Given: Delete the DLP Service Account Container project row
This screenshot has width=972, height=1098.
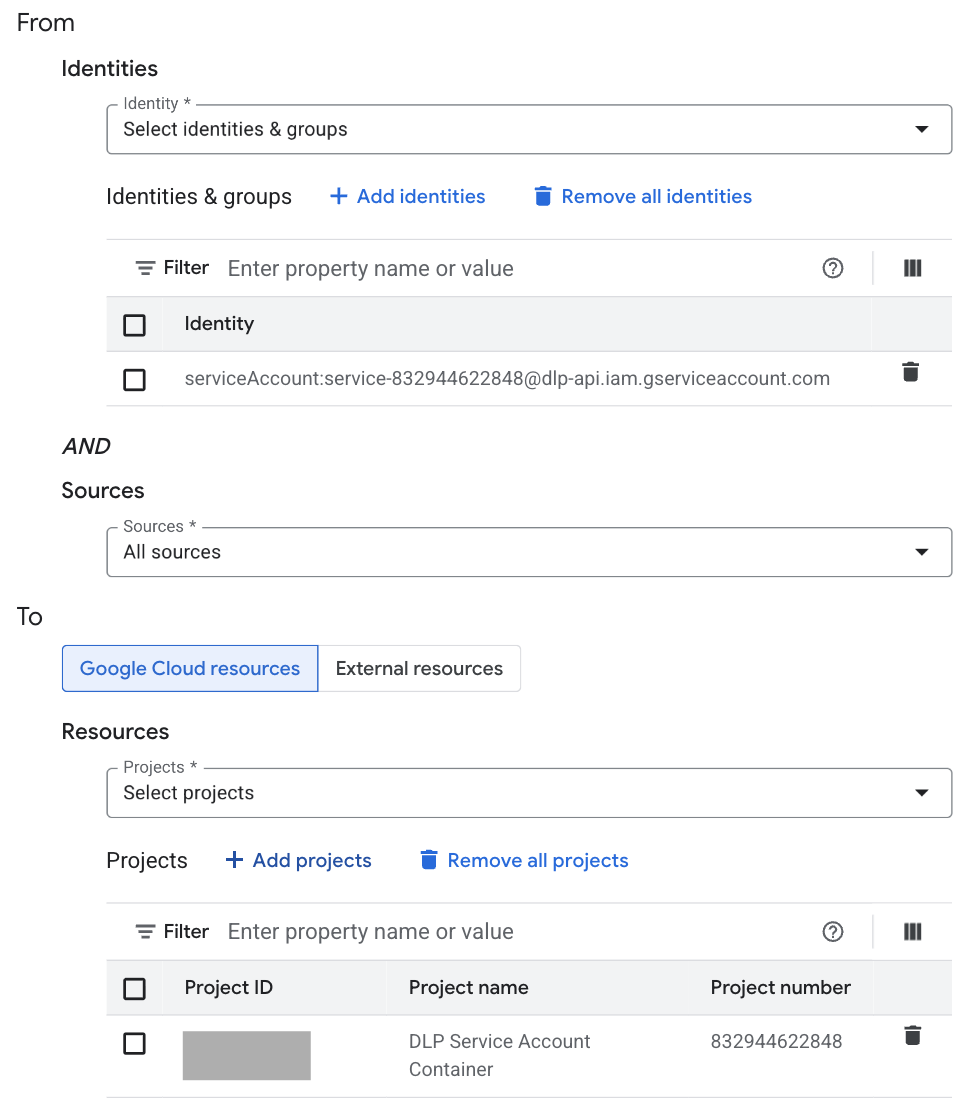Looking at the screenshot, I should coord(910,1035).
